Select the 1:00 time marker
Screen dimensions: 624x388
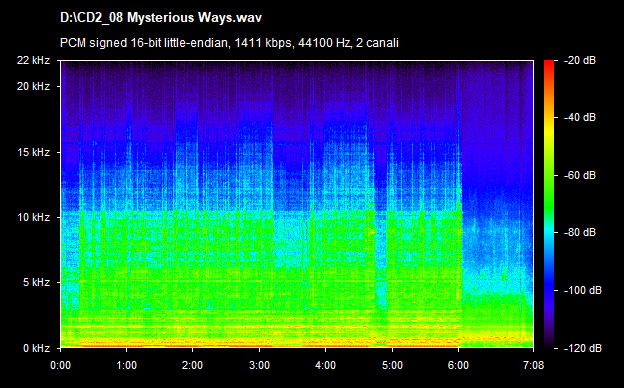click(127, 365)
